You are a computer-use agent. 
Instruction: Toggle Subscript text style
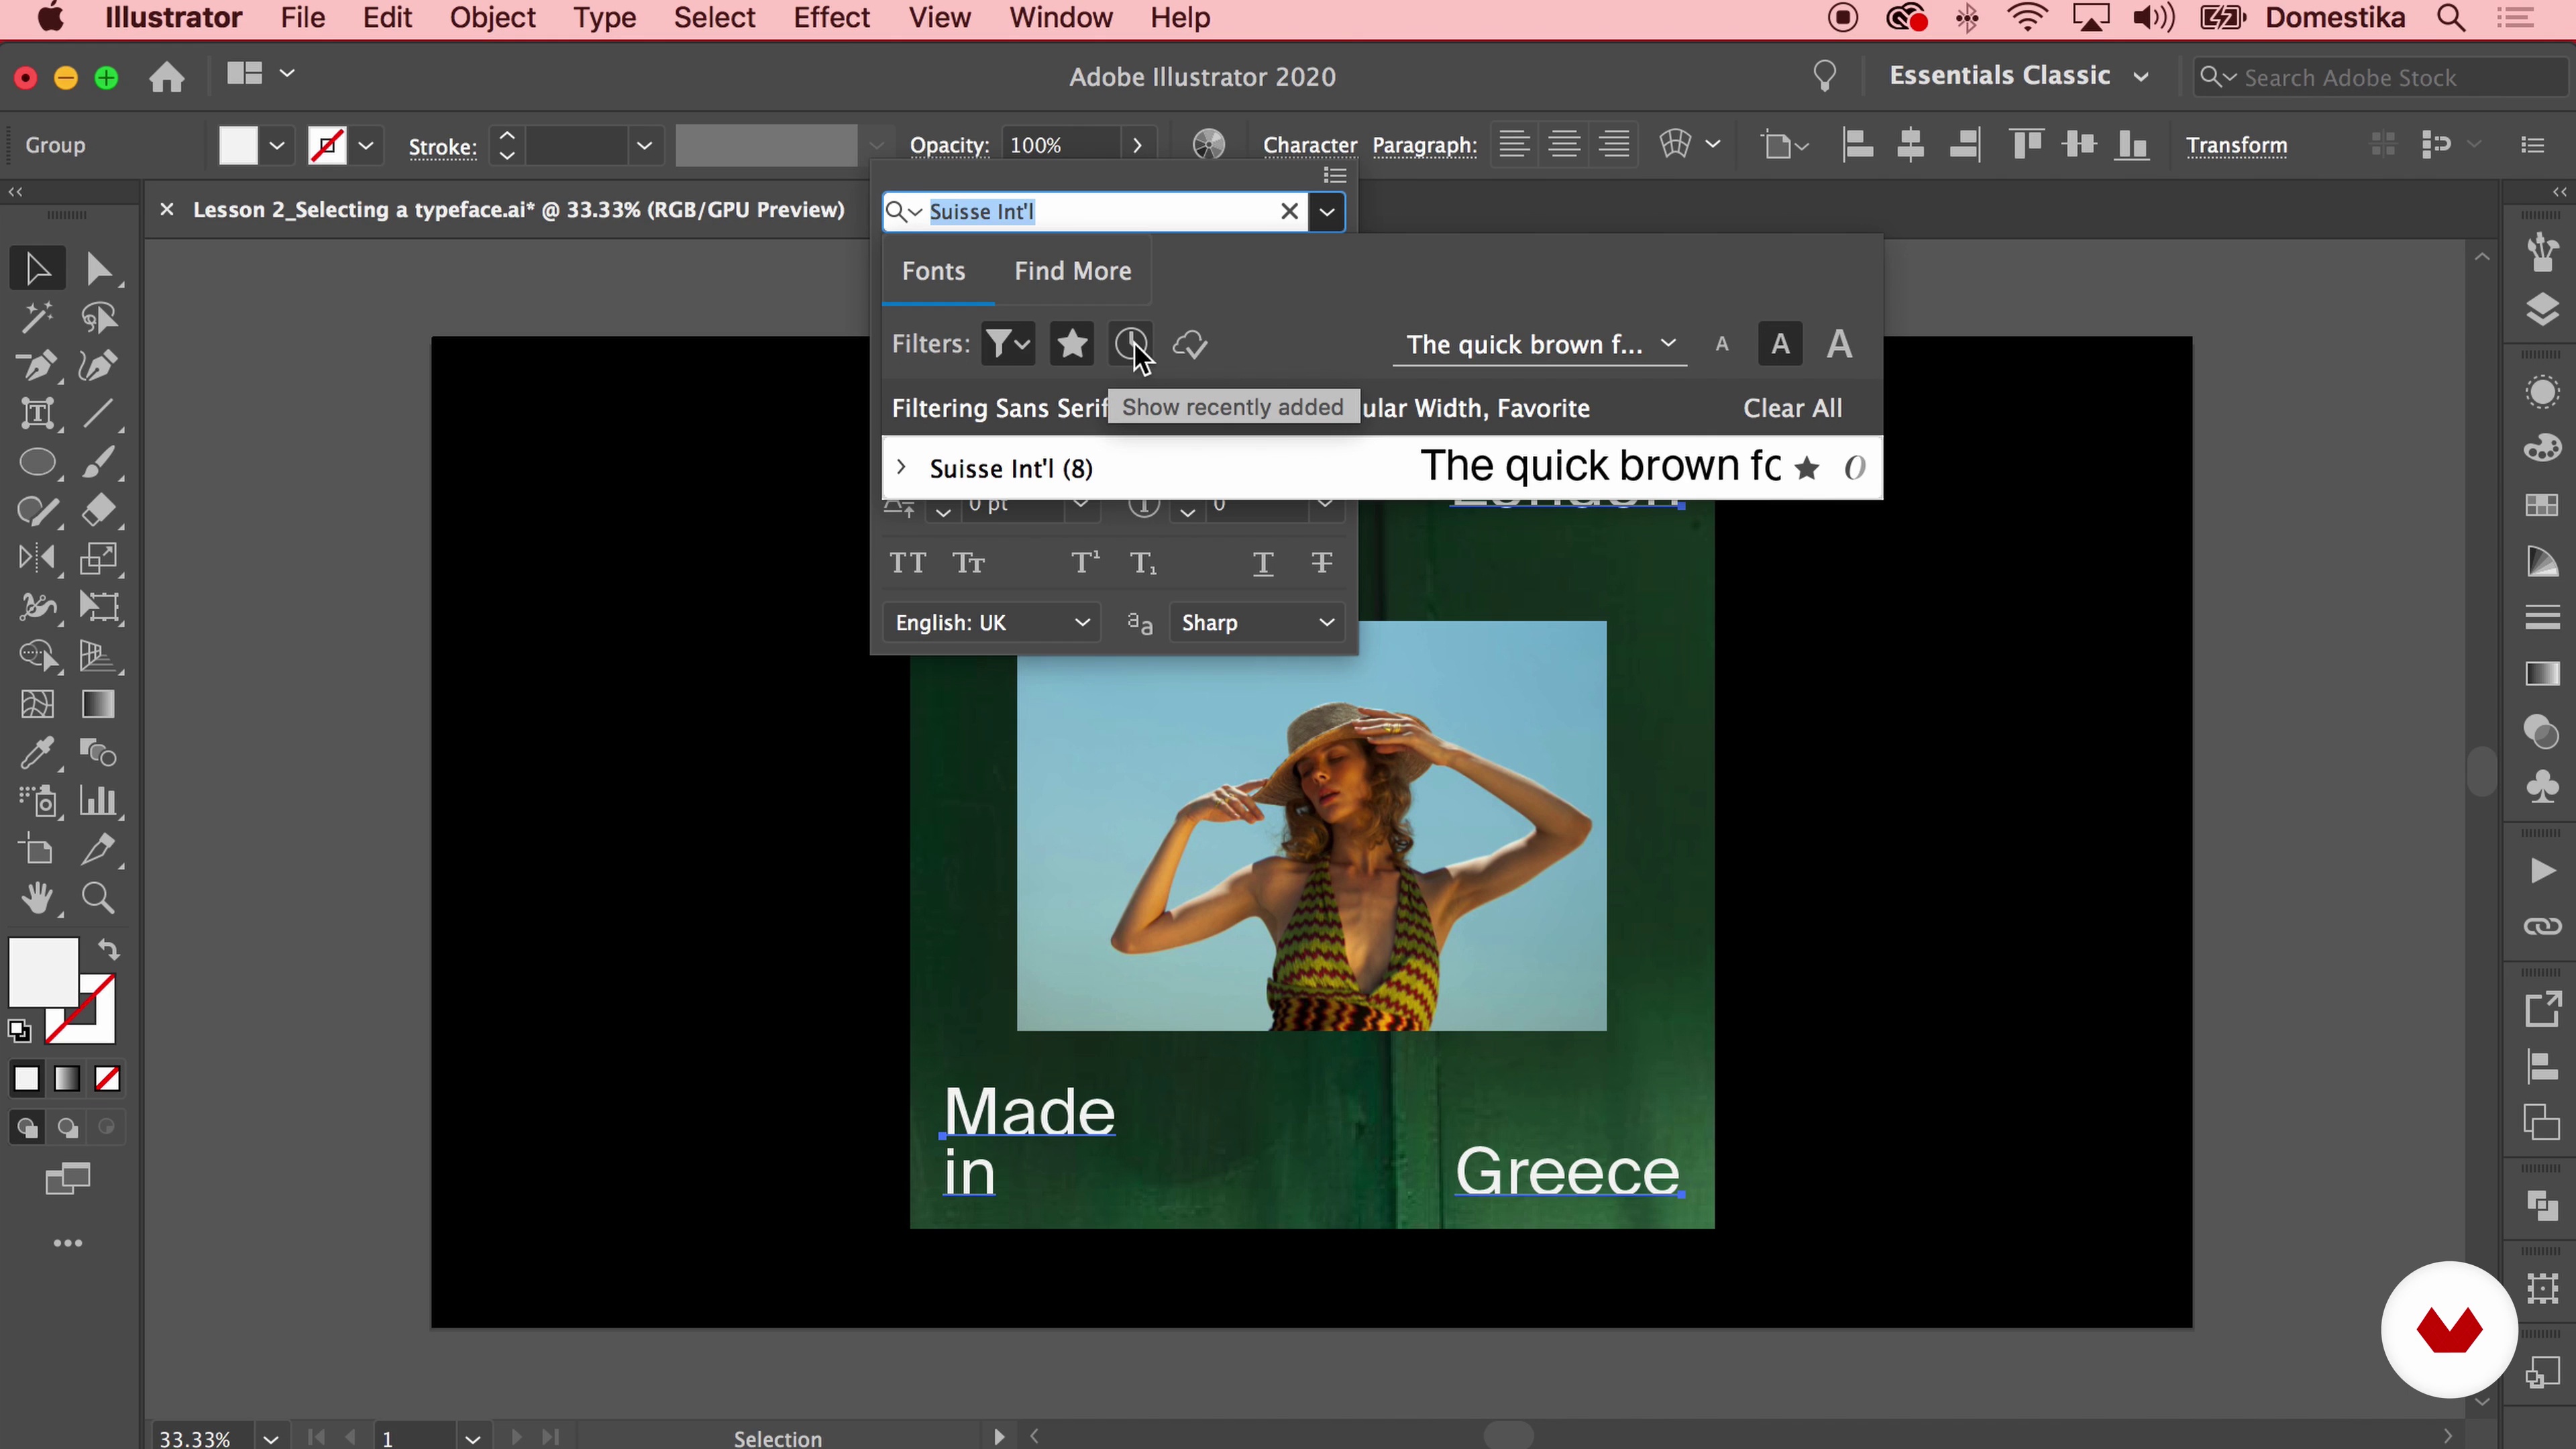point(1143,563)
